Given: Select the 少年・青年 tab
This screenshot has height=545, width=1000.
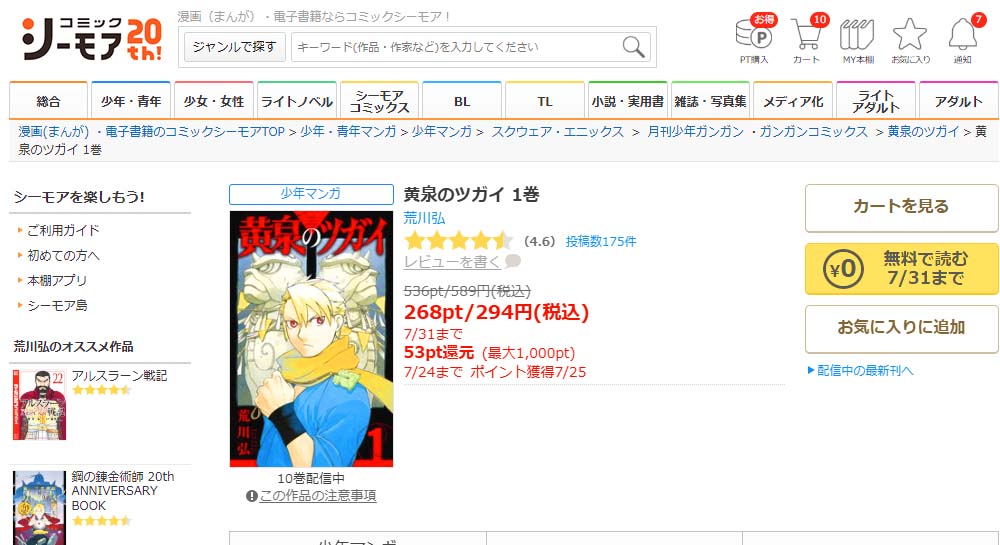Looking at the screenshot, I should click(x=131, y=101).
